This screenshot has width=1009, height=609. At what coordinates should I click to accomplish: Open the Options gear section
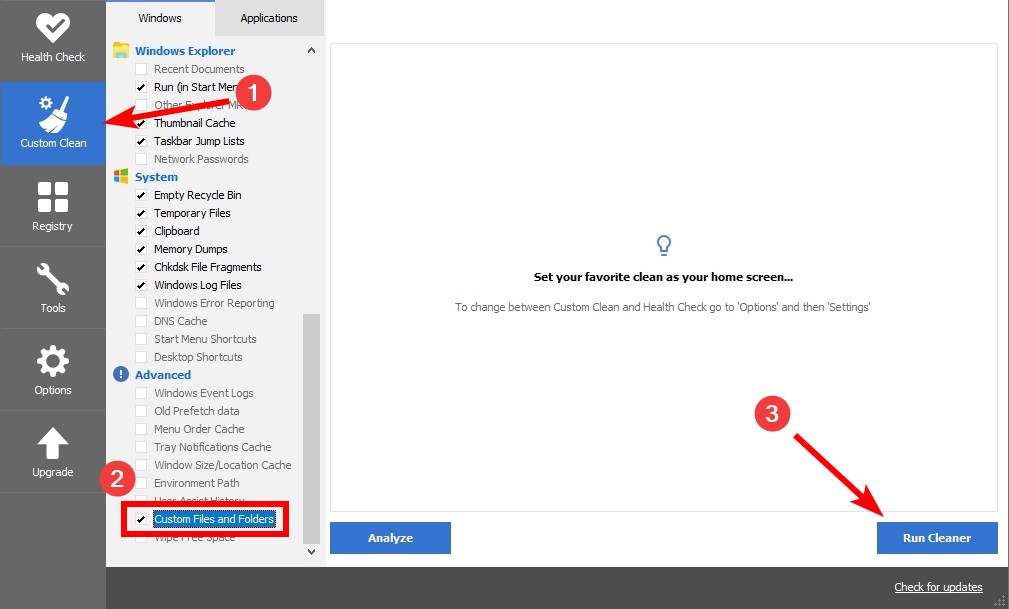[53, 370]
